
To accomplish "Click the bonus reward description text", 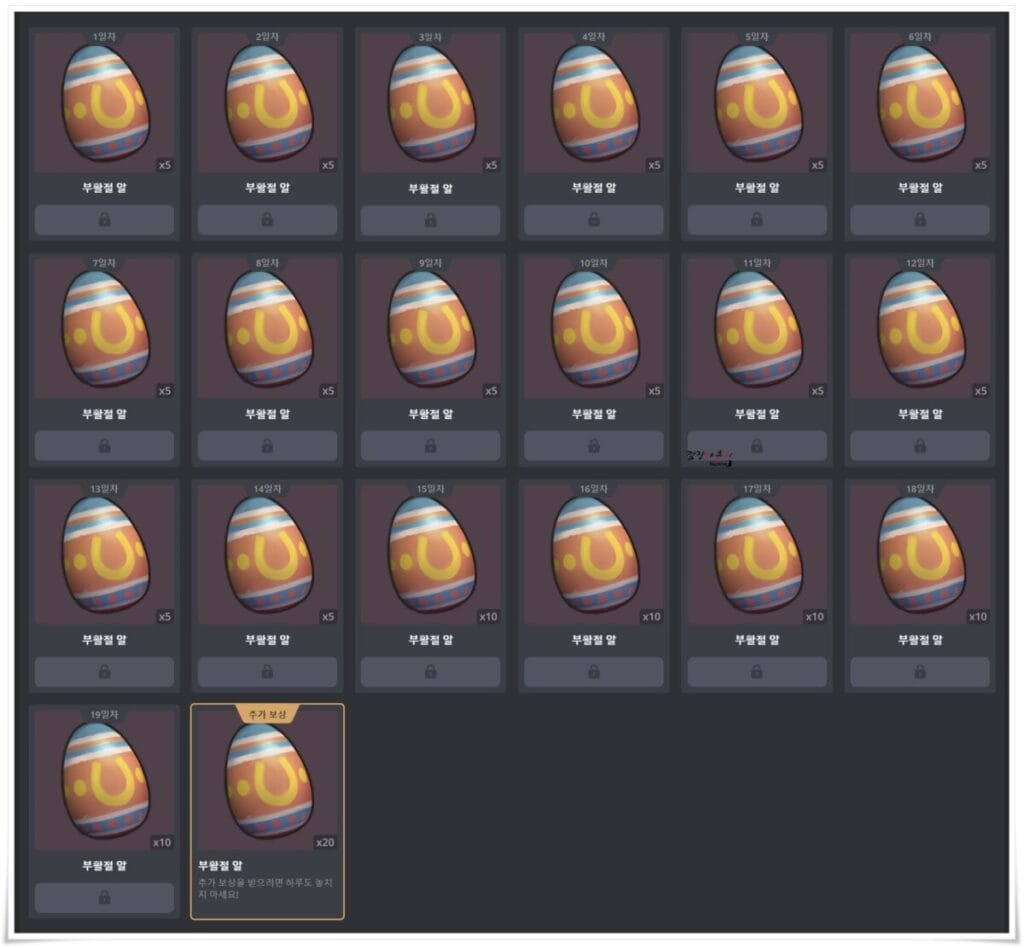I will [x=265, y=889].
